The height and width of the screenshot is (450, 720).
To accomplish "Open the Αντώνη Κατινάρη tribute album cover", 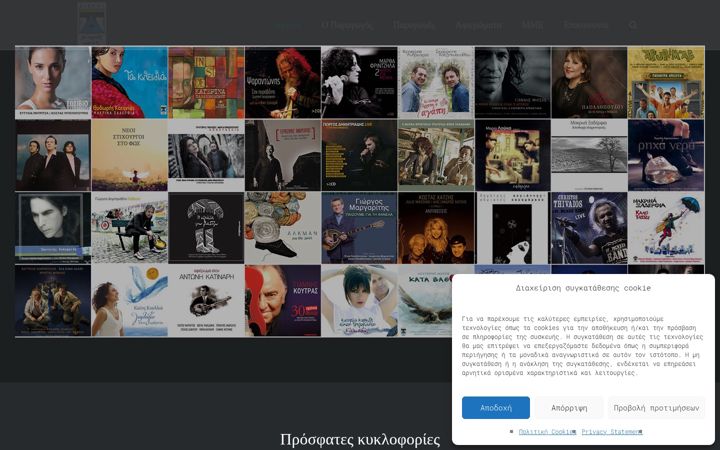I will tap(206, 301).
